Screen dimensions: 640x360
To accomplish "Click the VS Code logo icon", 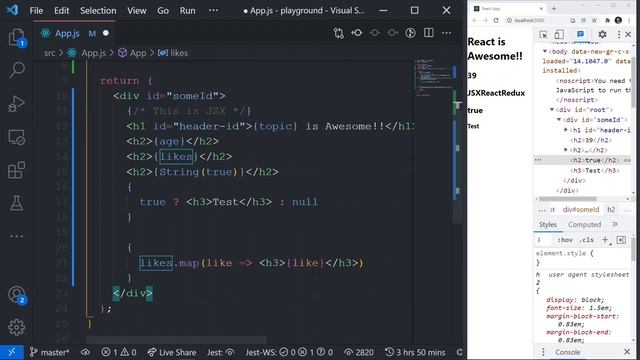I will click(x=12, y=10).
